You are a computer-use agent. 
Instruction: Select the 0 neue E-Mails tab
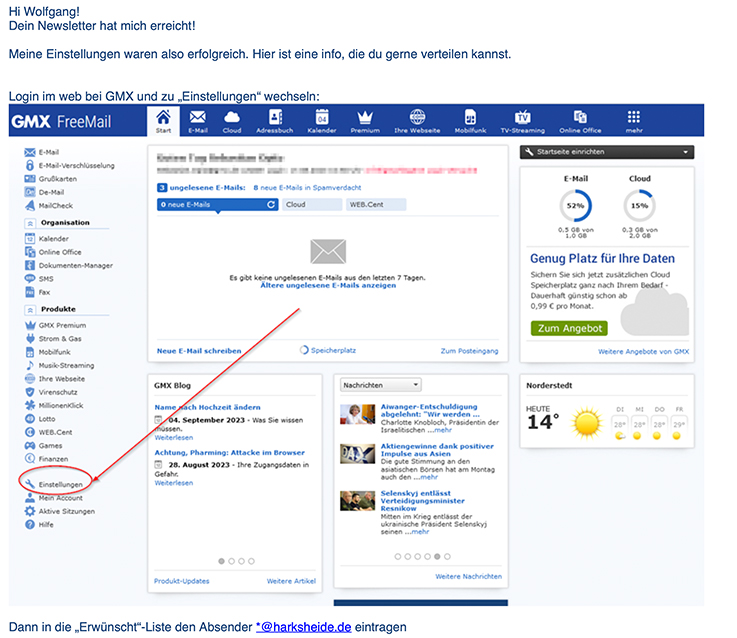pyautogui.click(x=218, y=205)
